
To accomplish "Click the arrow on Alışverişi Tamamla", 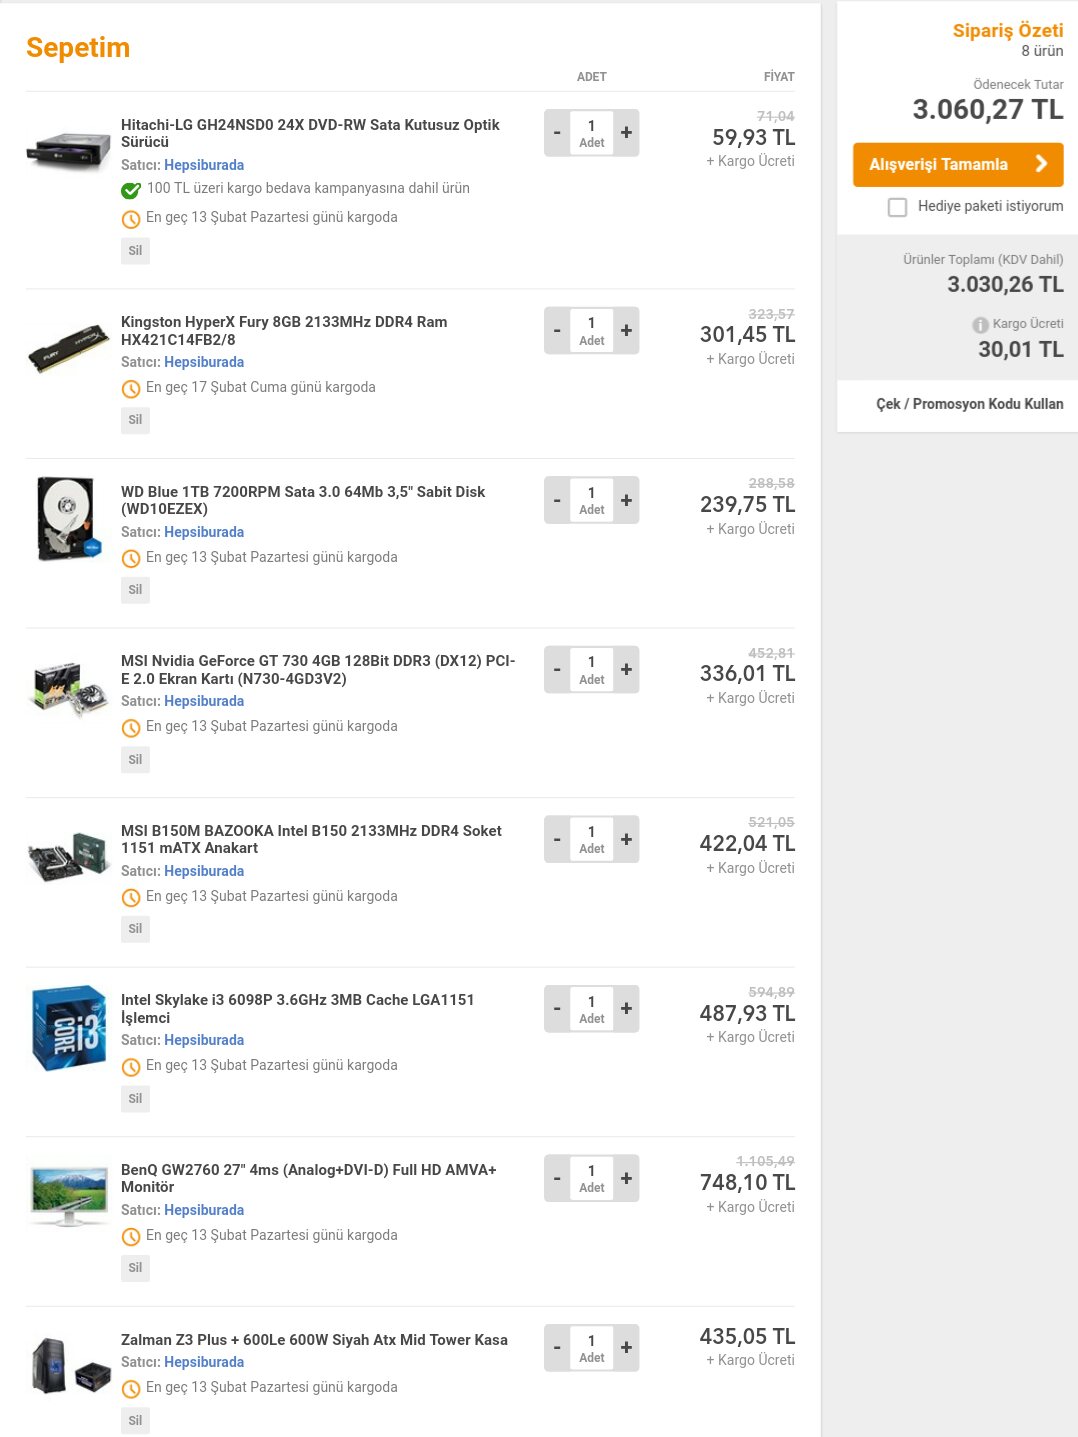I will point(1041,164).
